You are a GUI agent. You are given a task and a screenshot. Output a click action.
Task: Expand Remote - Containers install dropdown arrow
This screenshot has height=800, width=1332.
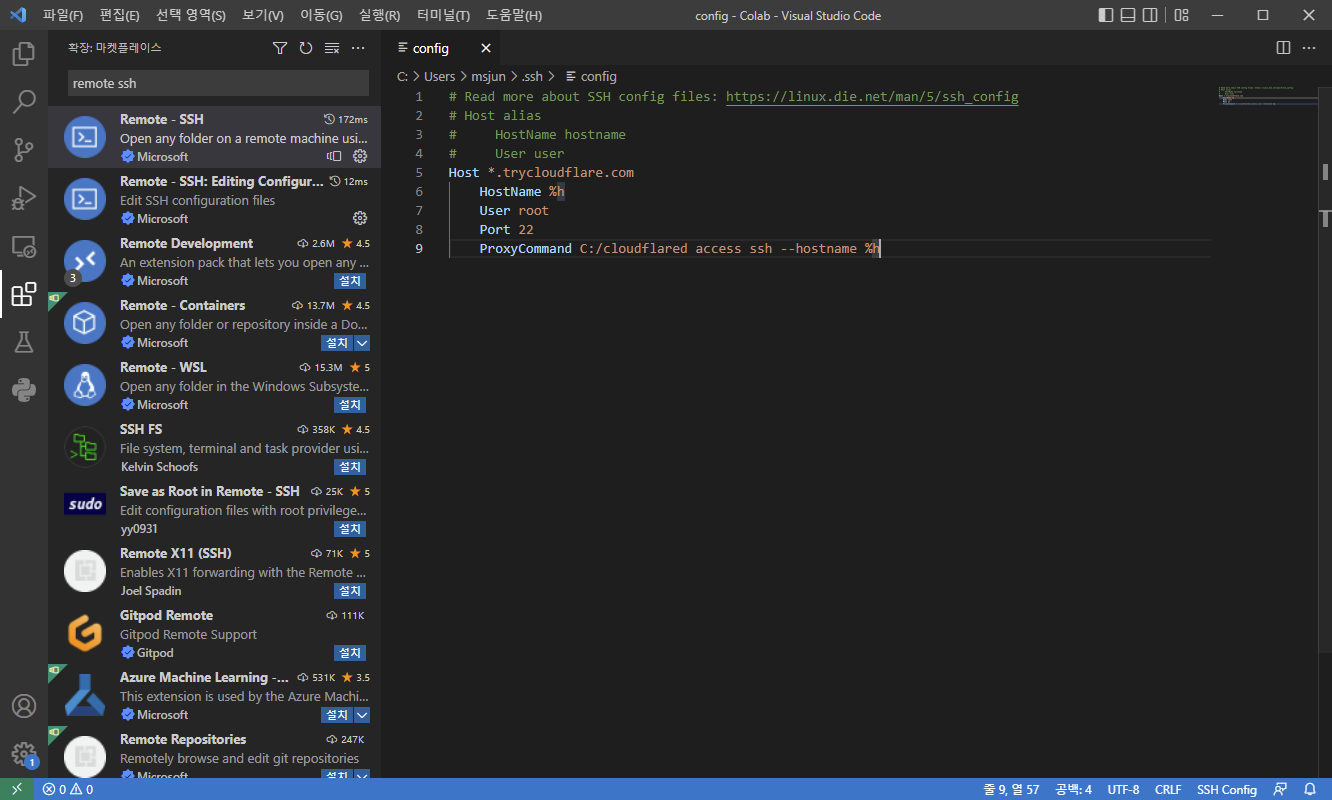tap(362, 343)
